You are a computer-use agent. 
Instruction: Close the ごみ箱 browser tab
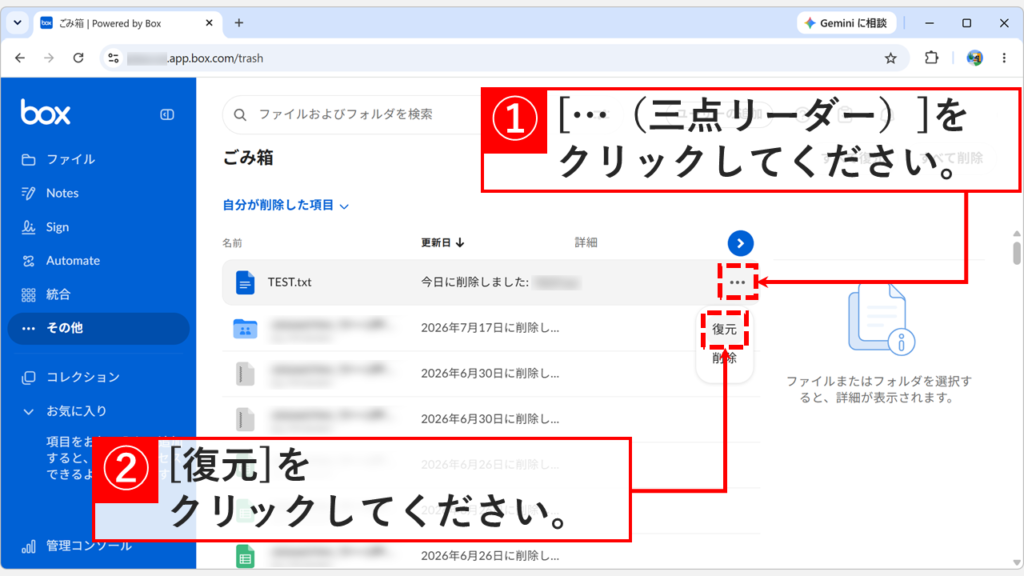[209, 23]
